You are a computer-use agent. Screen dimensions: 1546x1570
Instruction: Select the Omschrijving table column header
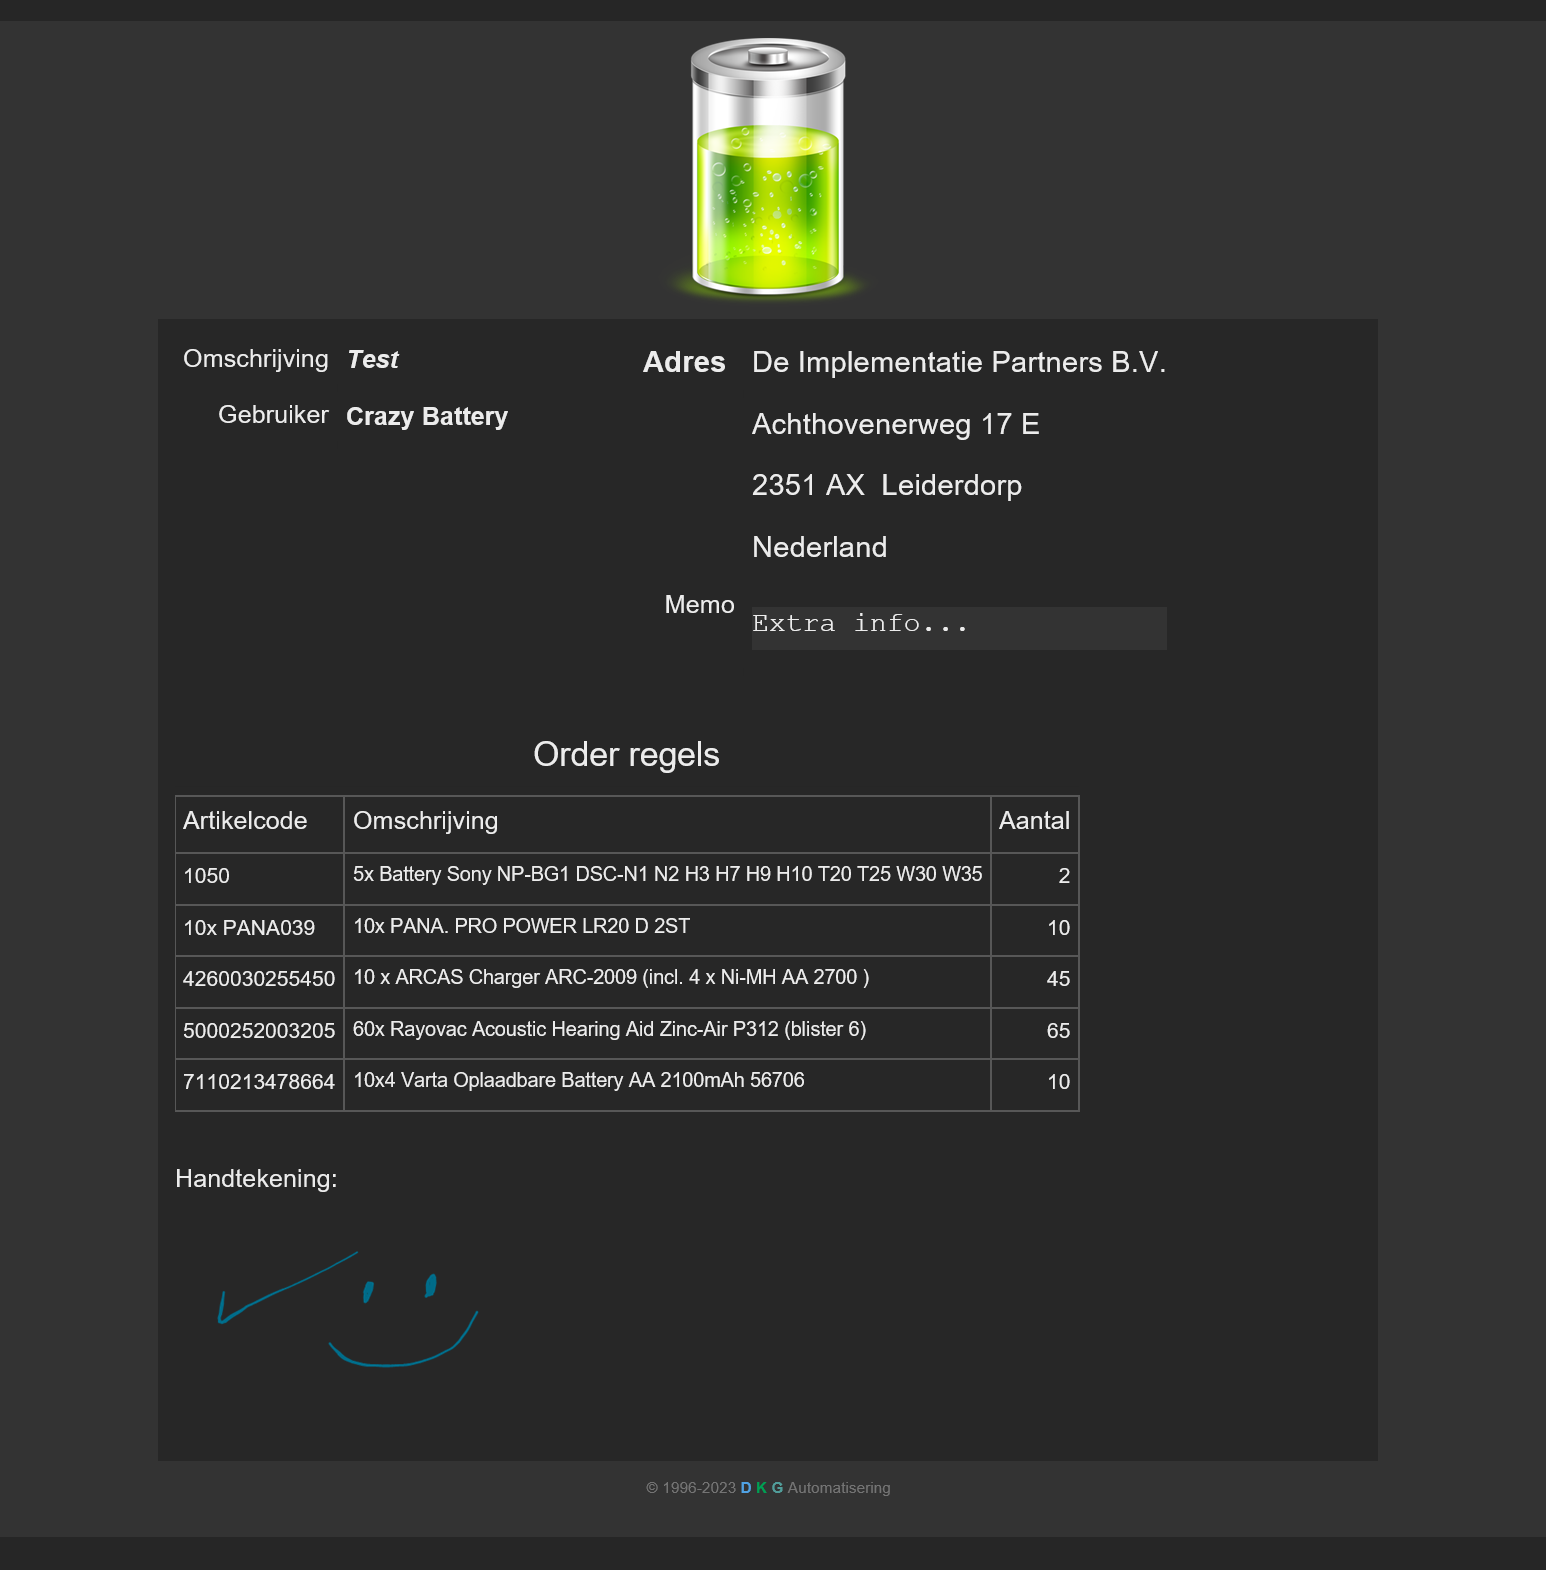pyautogui.click(x=425, y=821)
